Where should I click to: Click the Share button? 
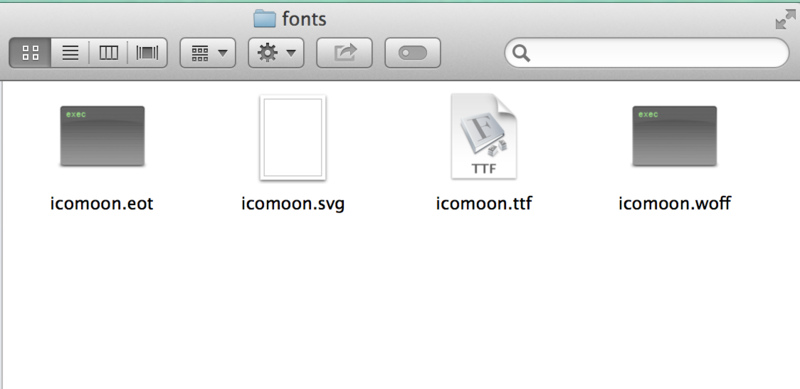(x=344, y=53)
